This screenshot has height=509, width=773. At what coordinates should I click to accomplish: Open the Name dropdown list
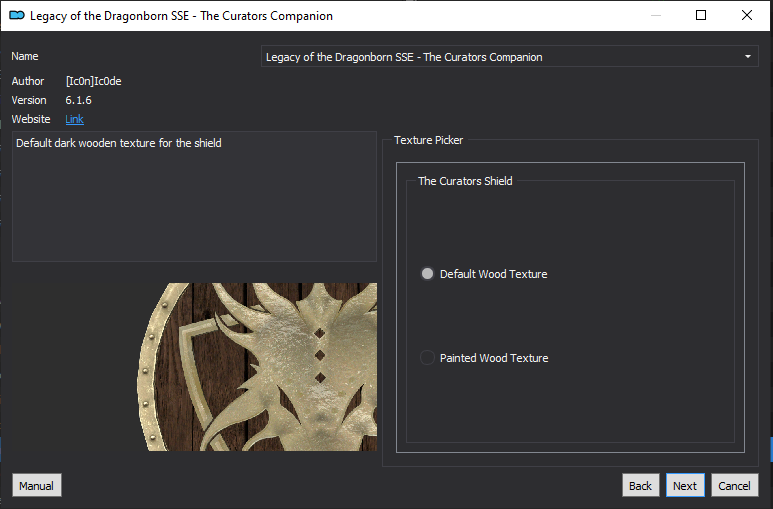tap(509, 57)
